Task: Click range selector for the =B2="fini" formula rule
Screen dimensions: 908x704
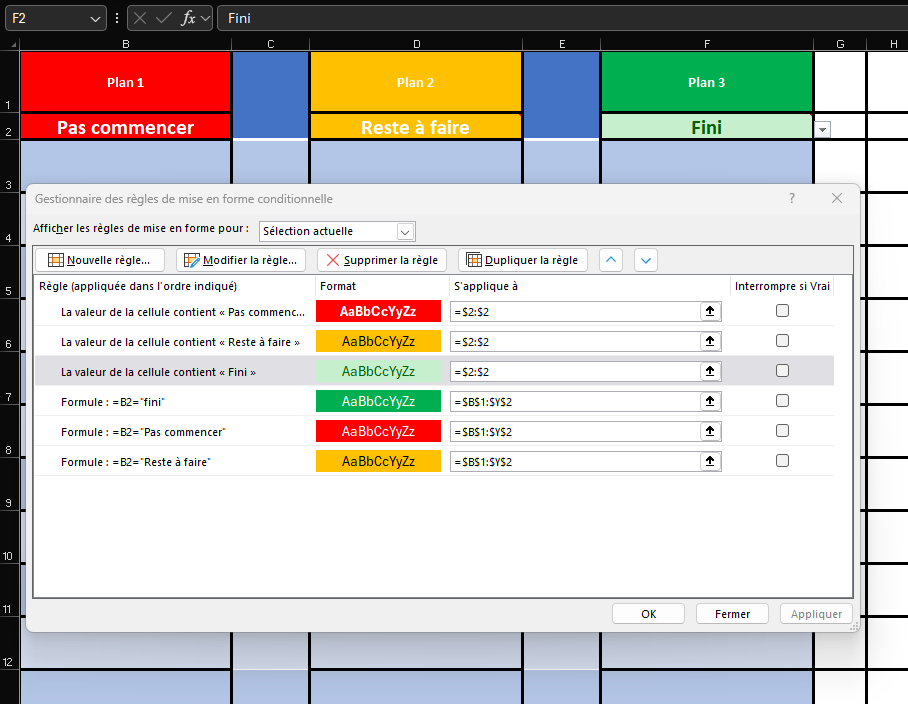Action: (710, 401)
